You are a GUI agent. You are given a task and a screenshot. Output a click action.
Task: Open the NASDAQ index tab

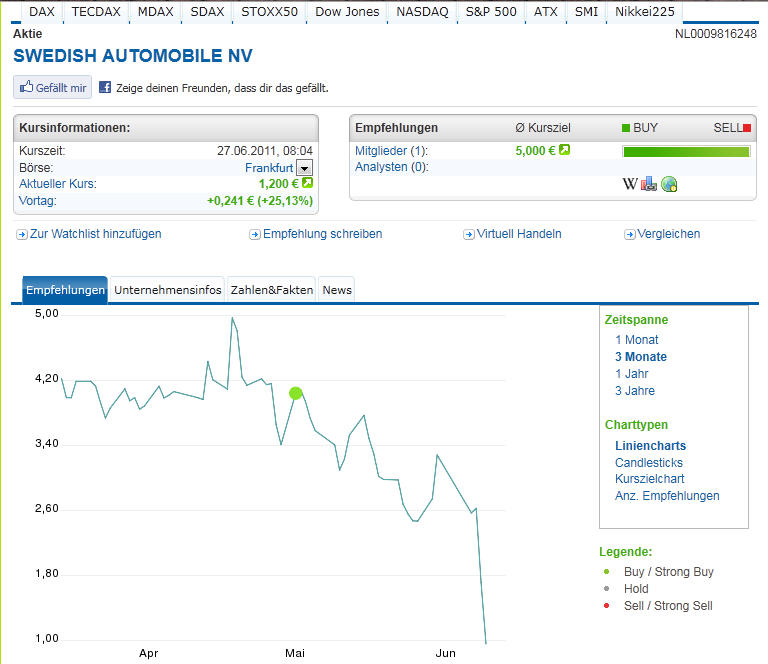[x=422, y=12]
